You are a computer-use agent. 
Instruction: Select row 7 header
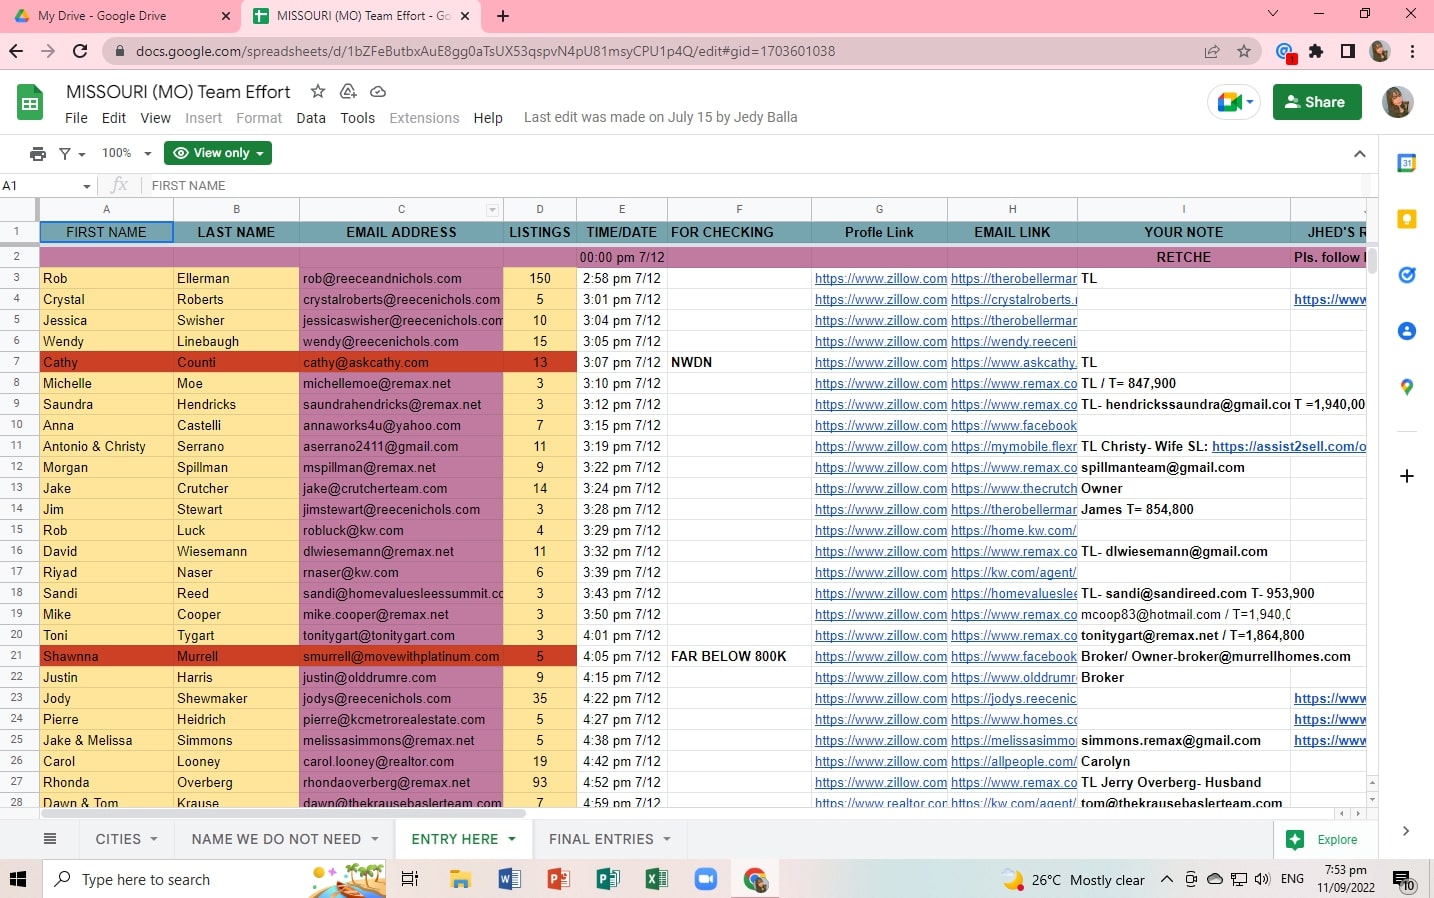(17, 362)
